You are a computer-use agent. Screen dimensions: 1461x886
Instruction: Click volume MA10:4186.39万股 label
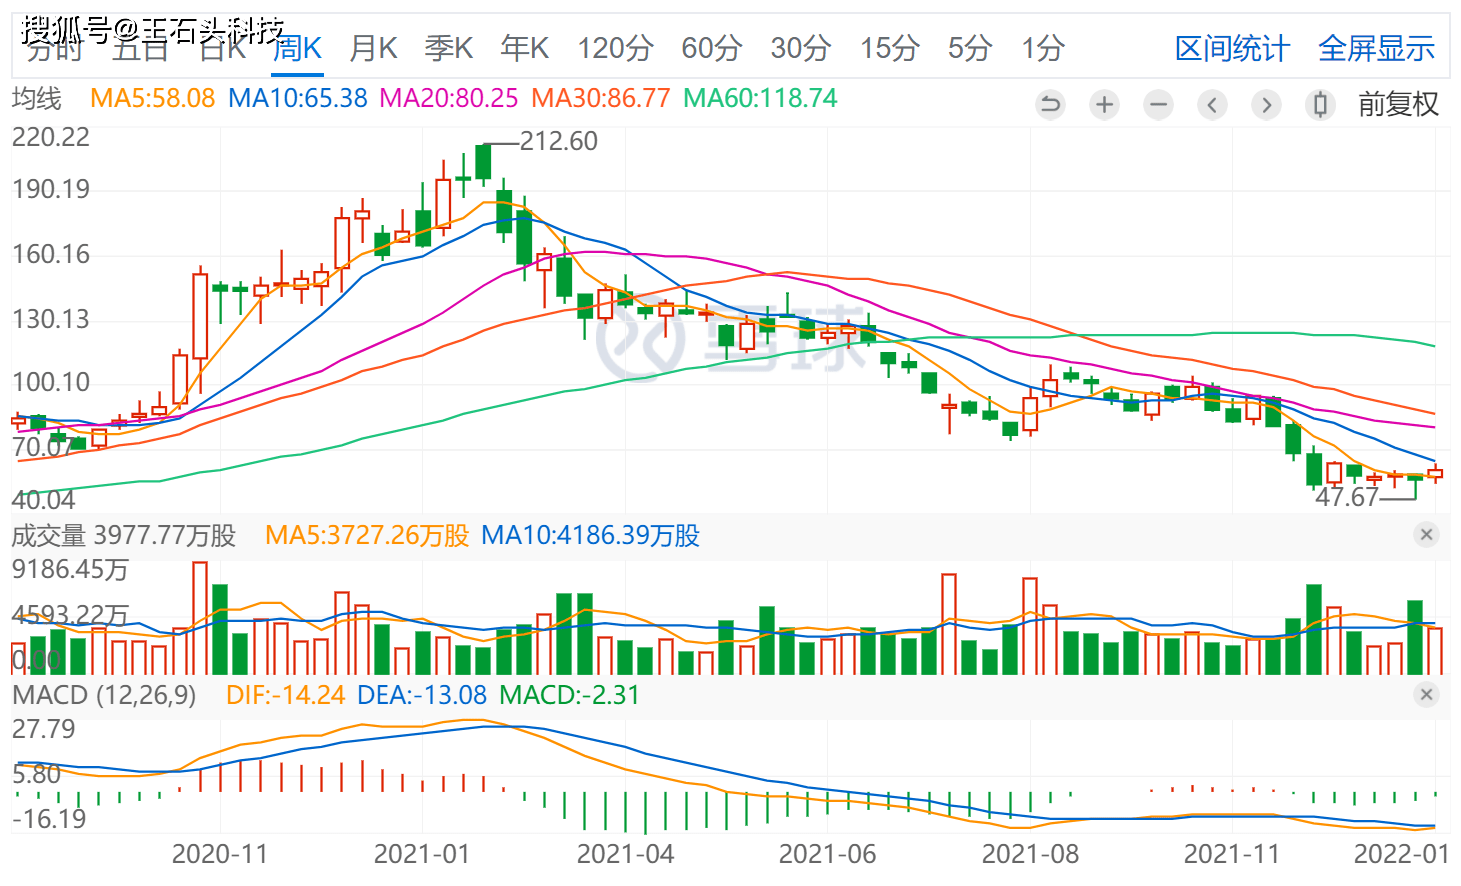590,535
